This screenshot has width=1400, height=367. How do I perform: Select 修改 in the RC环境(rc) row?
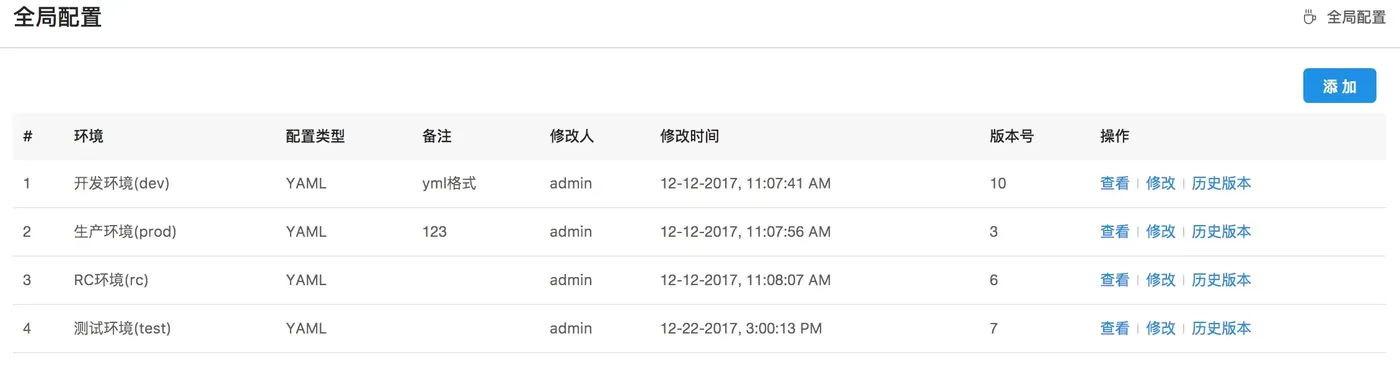click(x=1160, y=280)
